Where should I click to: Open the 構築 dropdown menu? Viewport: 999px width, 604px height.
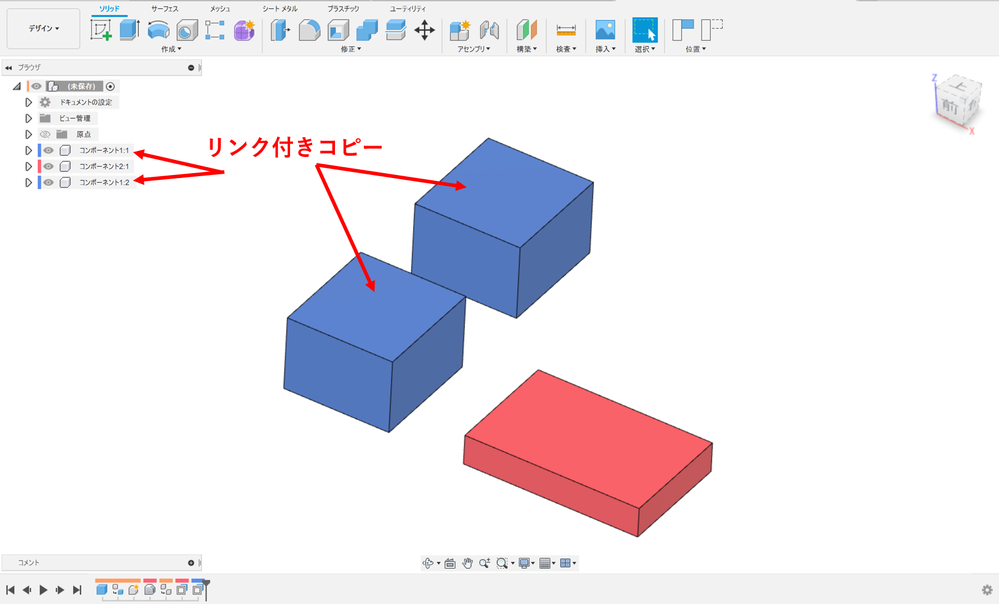[526, 49]
